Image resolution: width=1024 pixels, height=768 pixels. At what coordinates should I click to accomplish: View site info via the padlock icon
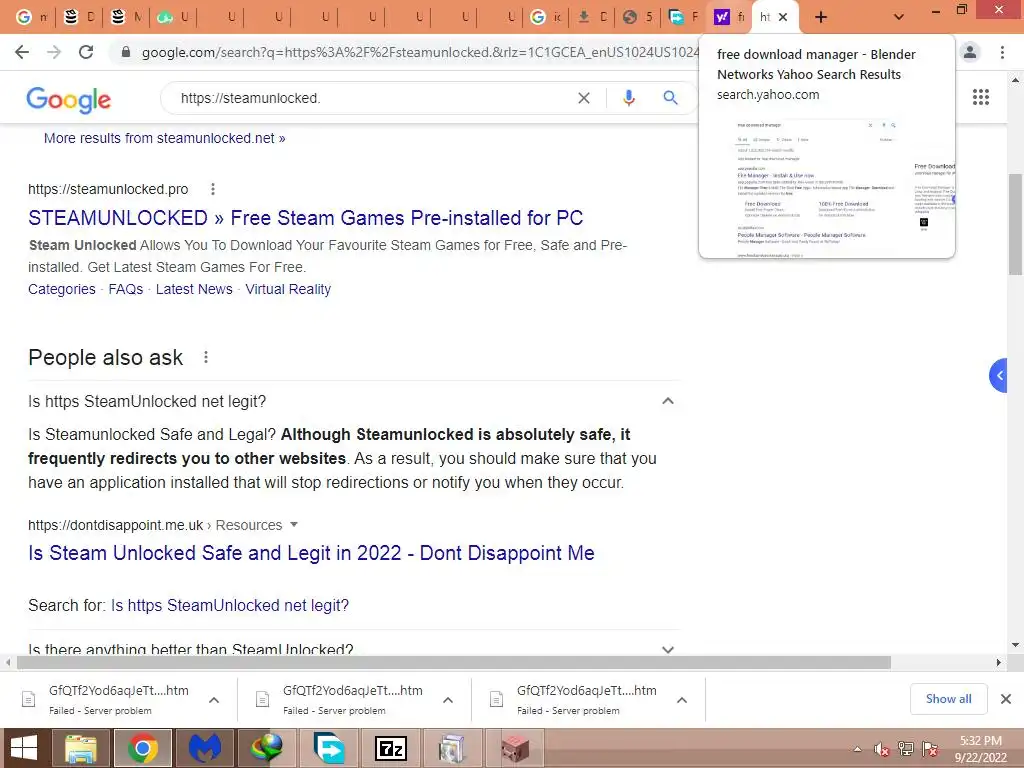(x=126, y=52)
